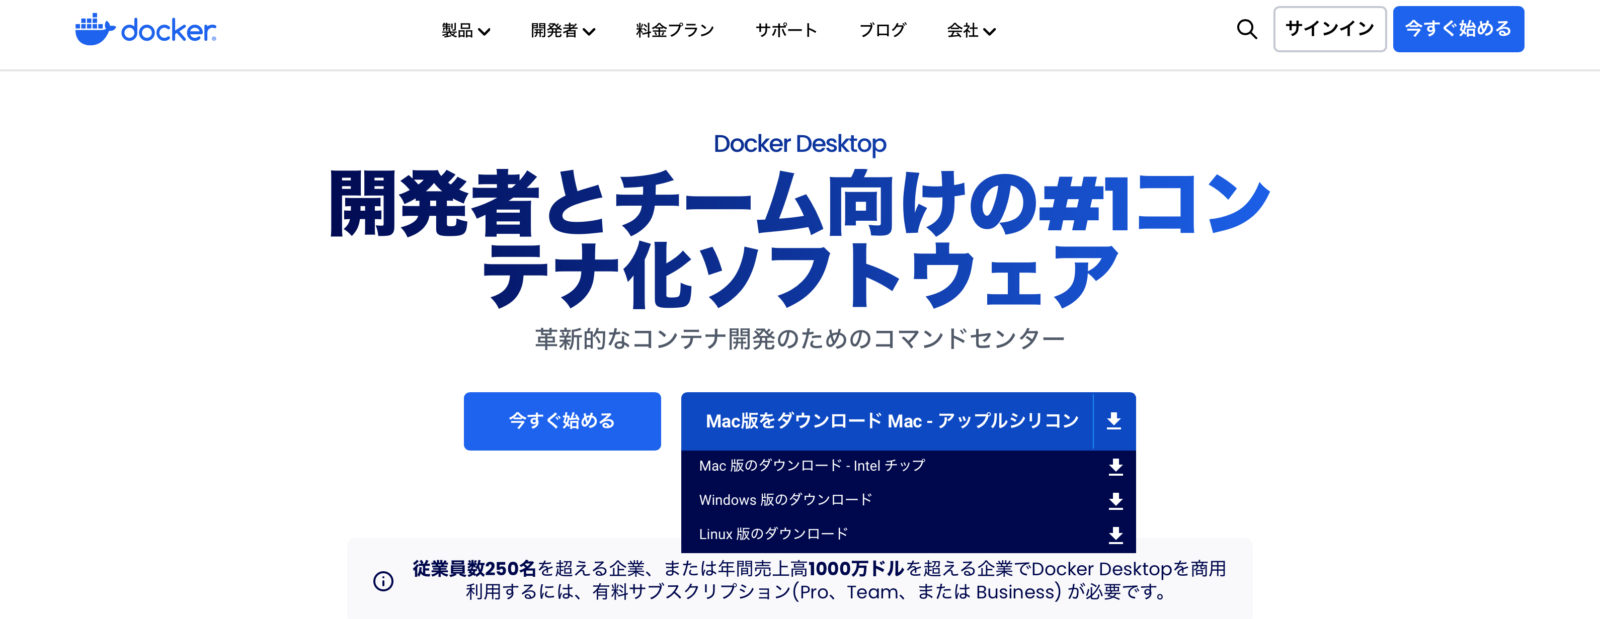
Task: Choose Mac 版のダウンロード - Intel チップ
Action: point(811,466)
